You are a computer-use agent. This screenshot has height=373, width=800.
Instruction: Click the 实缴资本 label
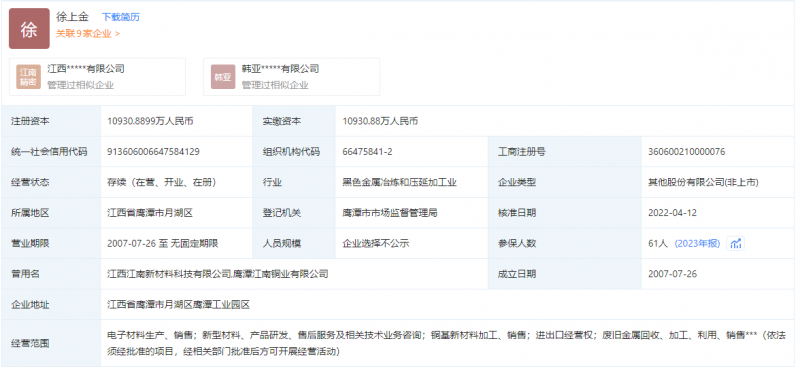click(x=282, y=121)
